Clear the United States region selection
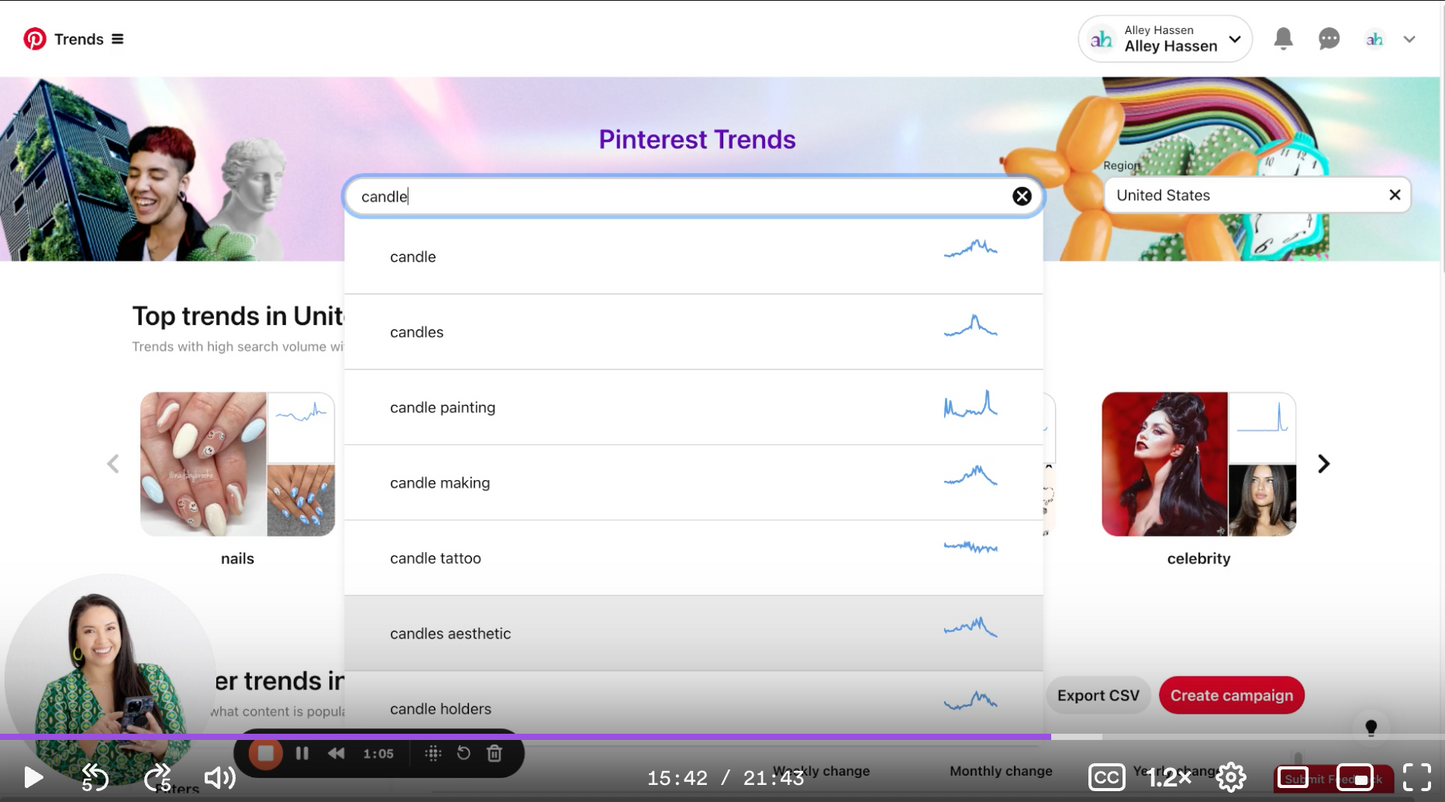1445x802 pixels. [1394, 195]
